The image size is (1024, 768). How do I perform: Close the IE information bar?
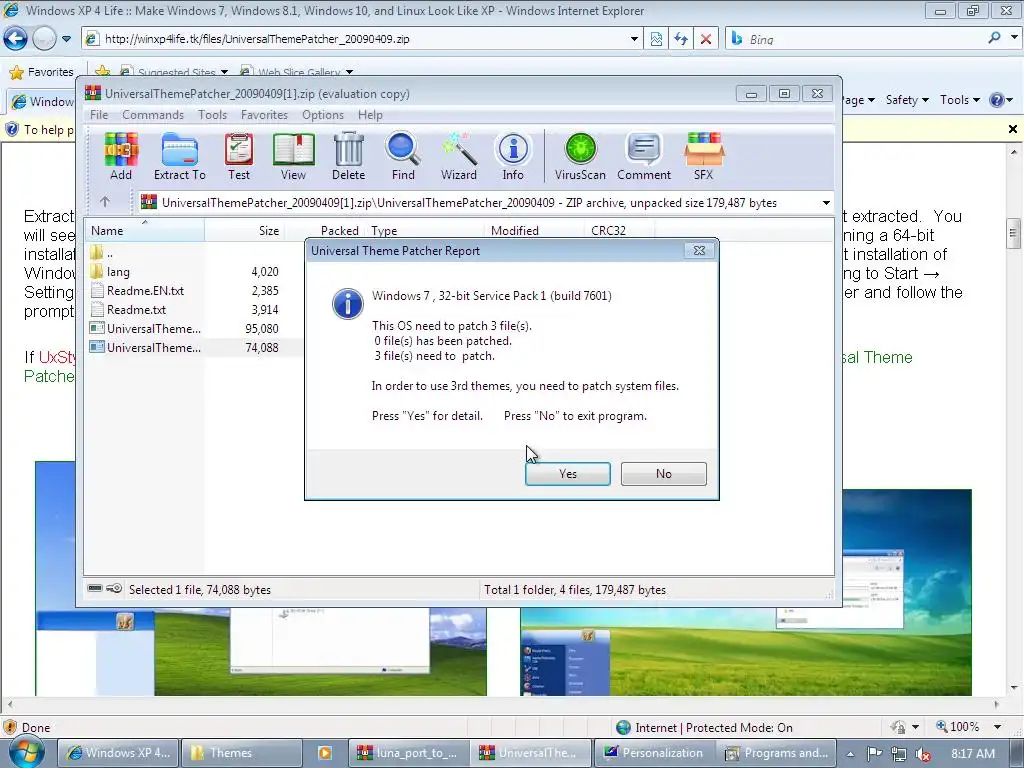pyautogui.click(x=1012, y=129)
